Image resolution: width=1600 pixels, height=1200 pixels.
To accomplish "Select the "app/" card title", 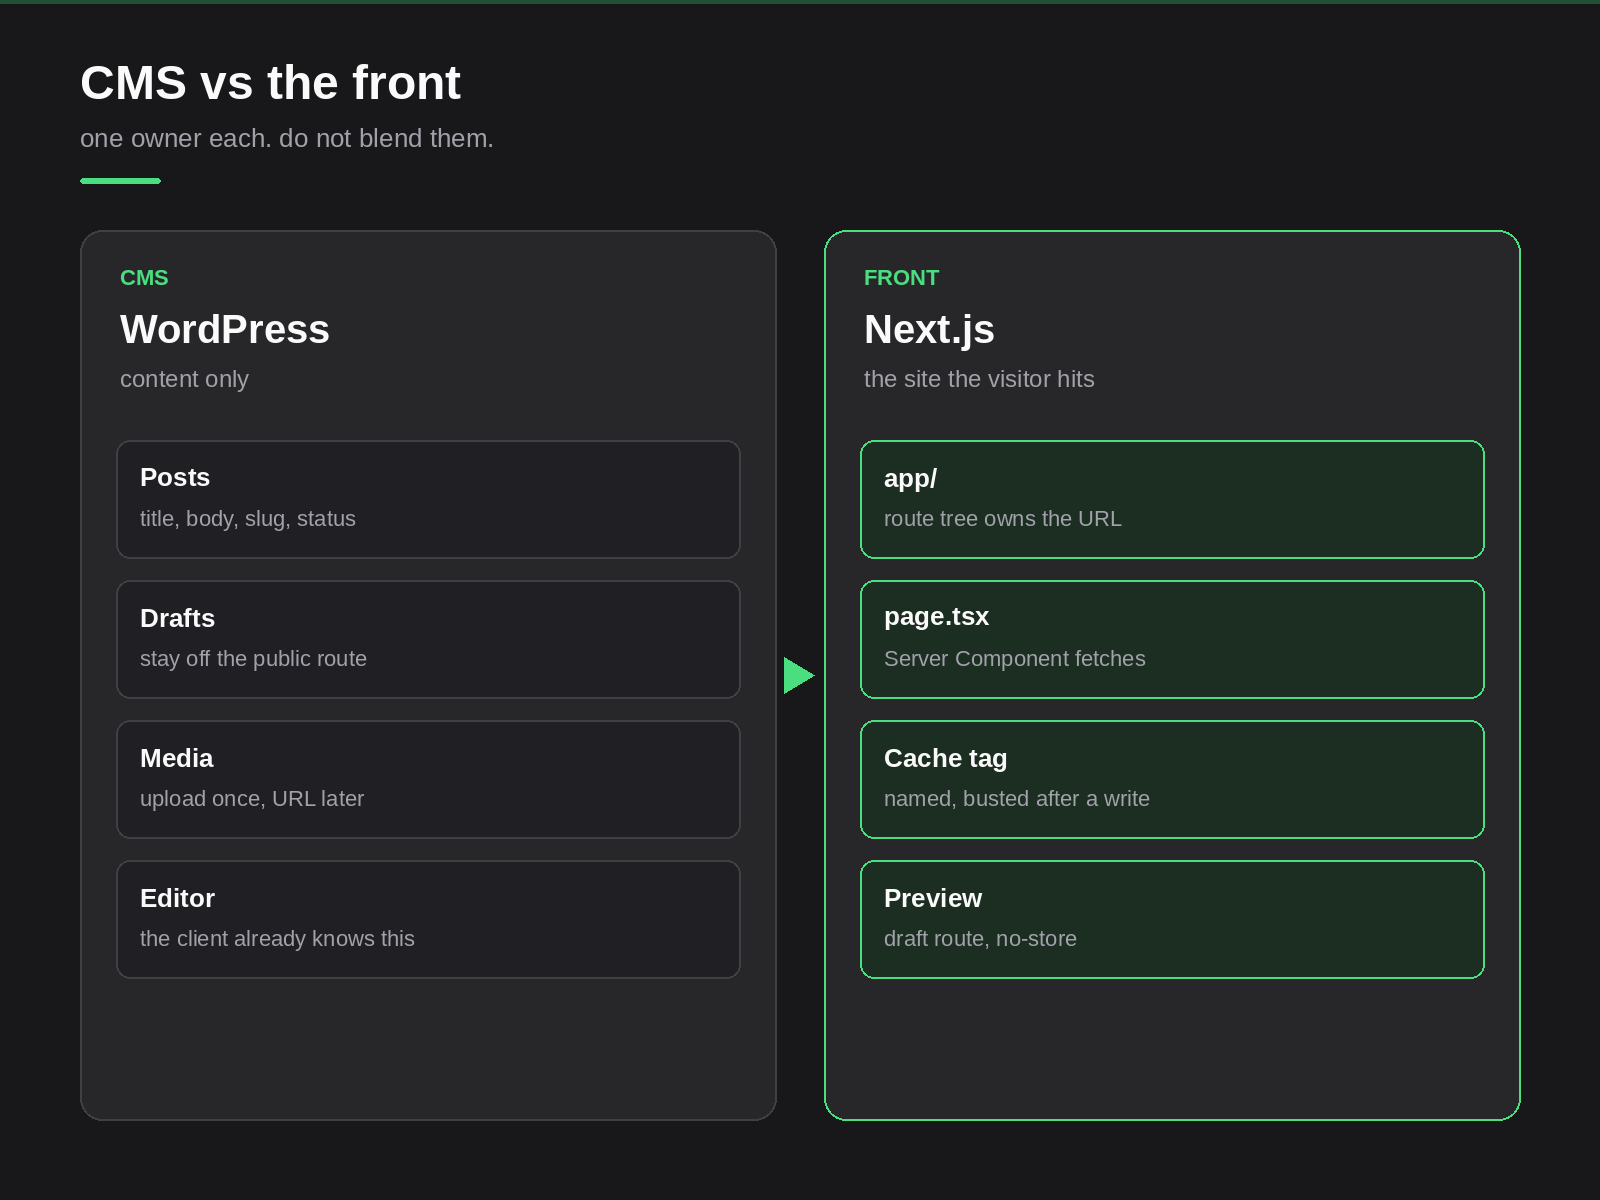I will click(x=910, y=478).
